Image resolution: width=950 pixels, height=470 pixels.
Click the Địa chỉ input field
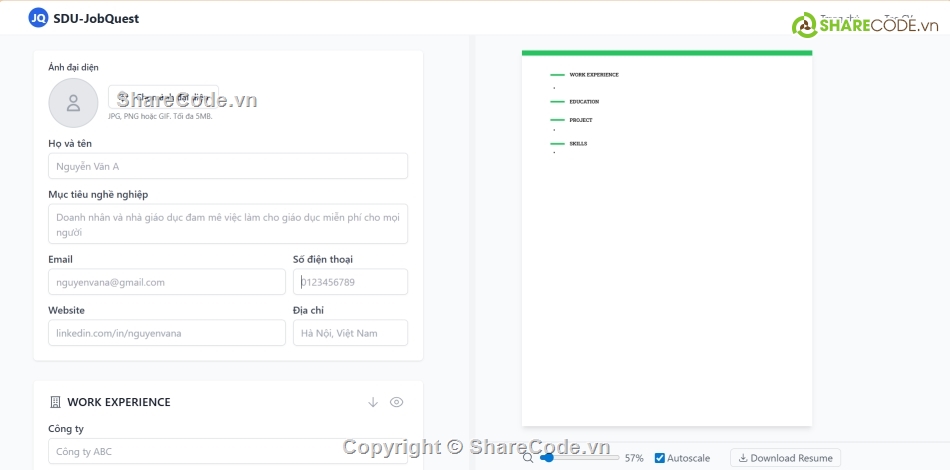(350, 333)
